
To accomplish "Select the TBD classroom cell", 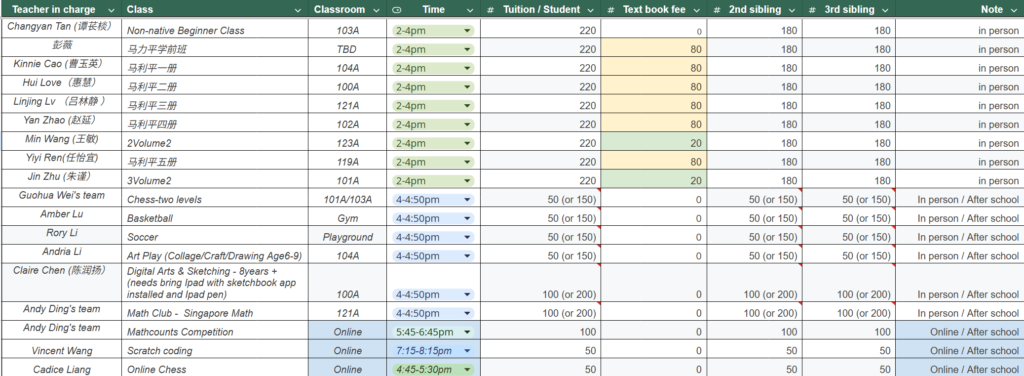I will (x=347, y=48).
